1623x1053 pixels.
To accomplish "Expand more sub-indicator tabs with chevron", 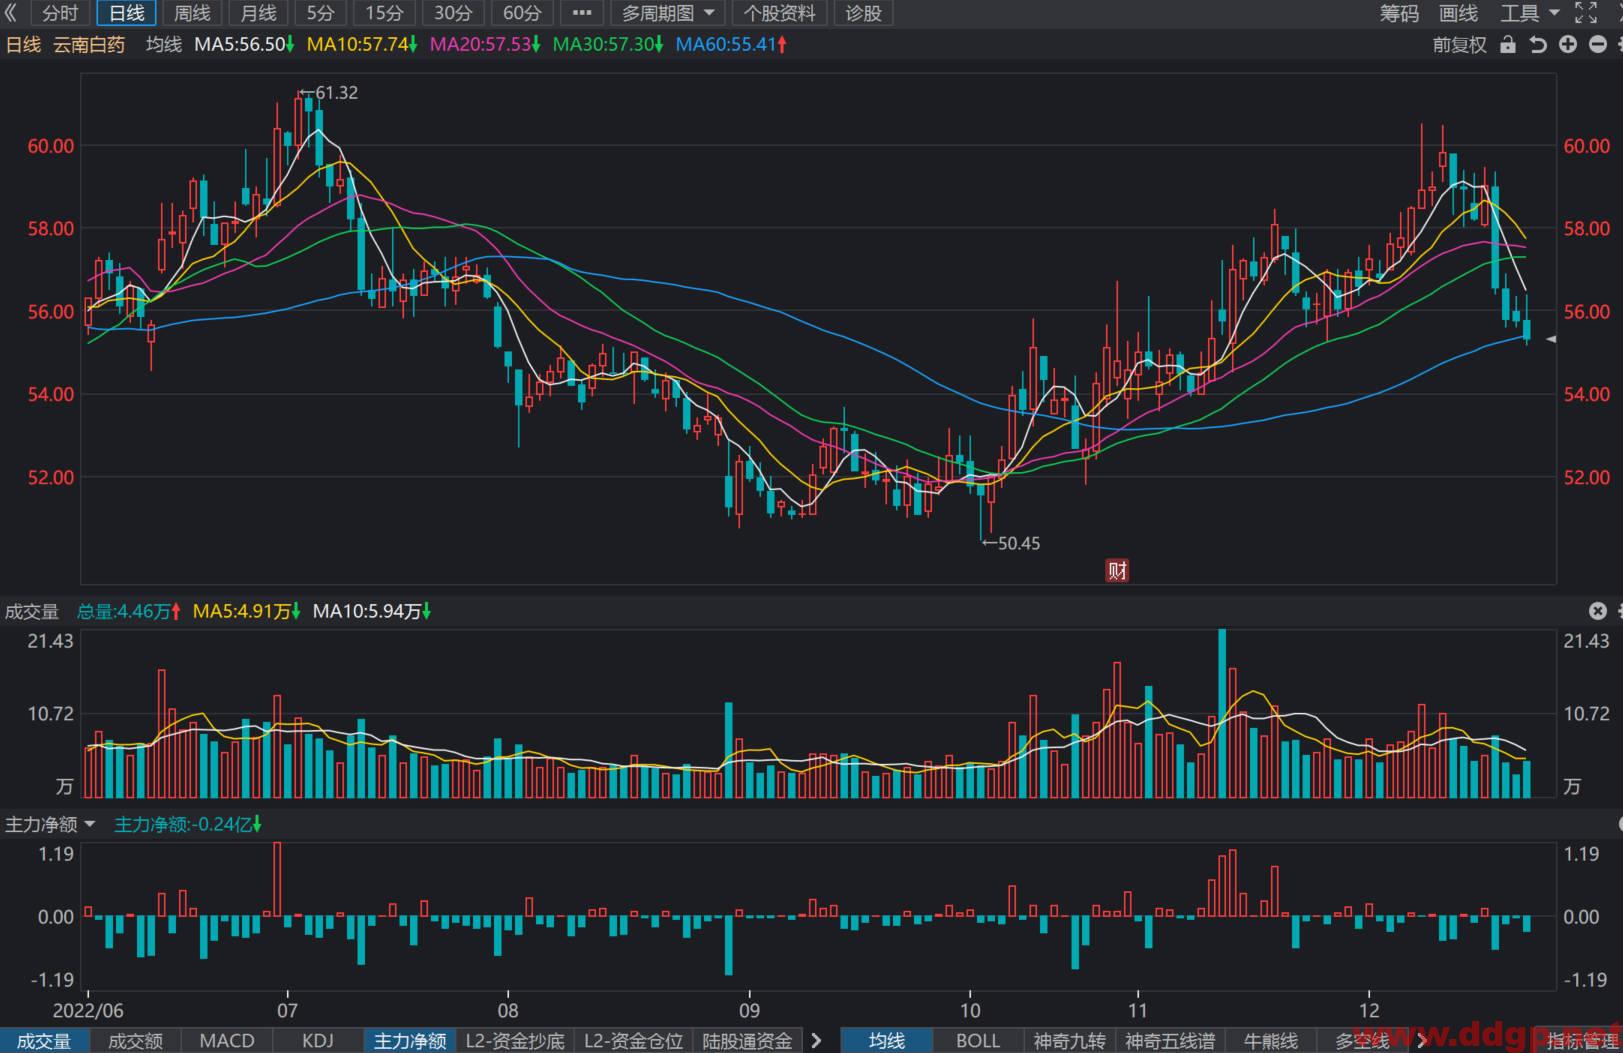I will (817, 1041).
